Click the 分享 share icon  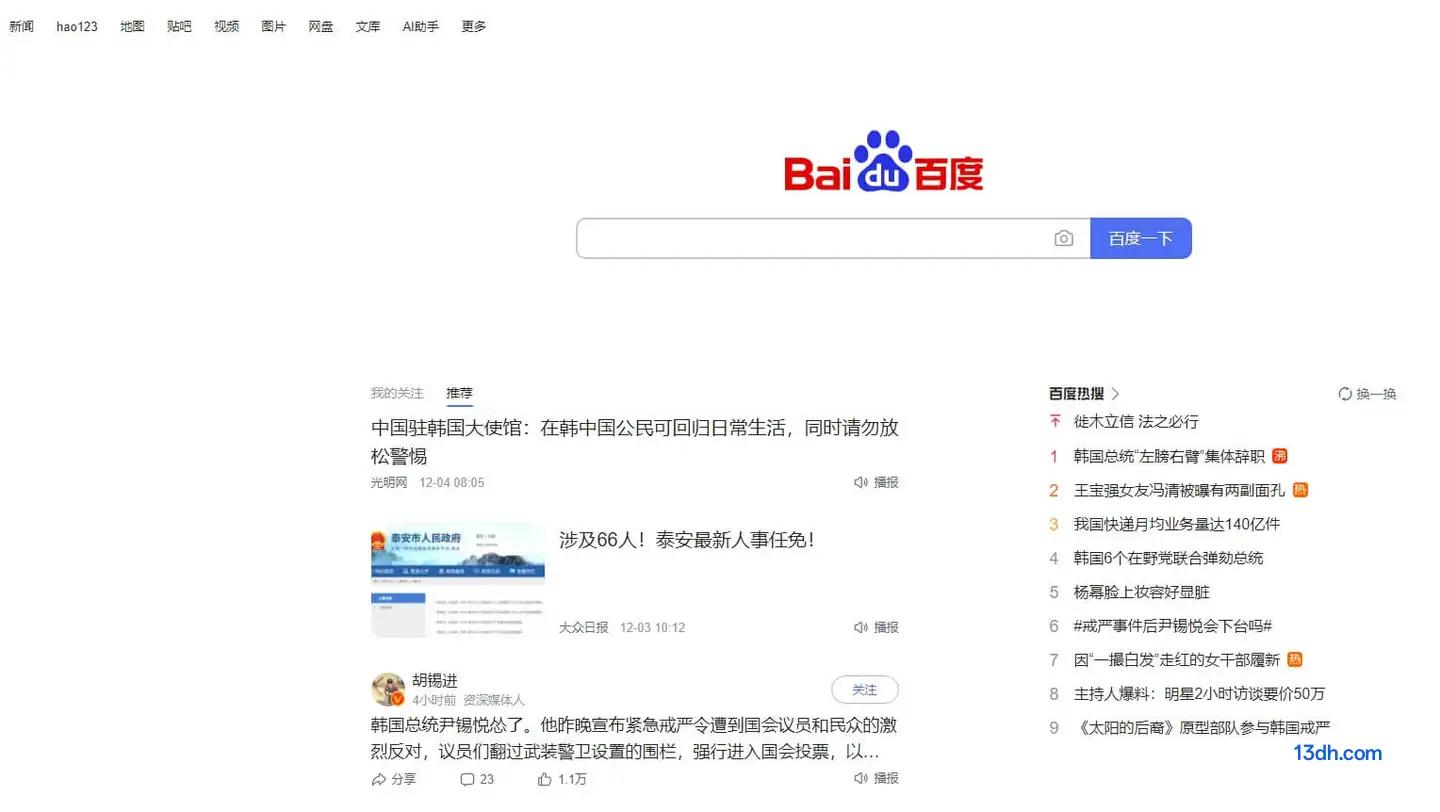(379, 779)
